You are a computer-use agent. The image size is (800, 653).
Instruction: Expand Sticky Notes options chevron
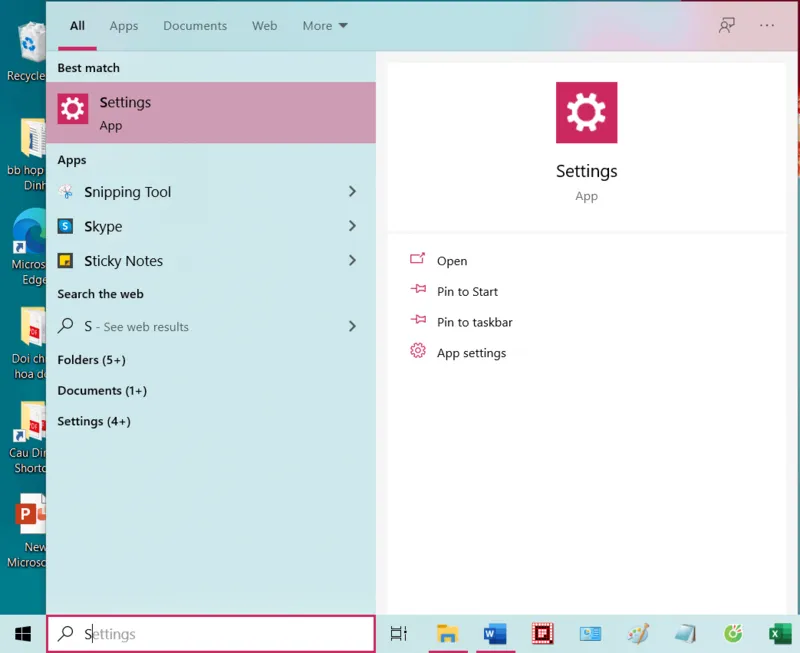tap(352, 261)
